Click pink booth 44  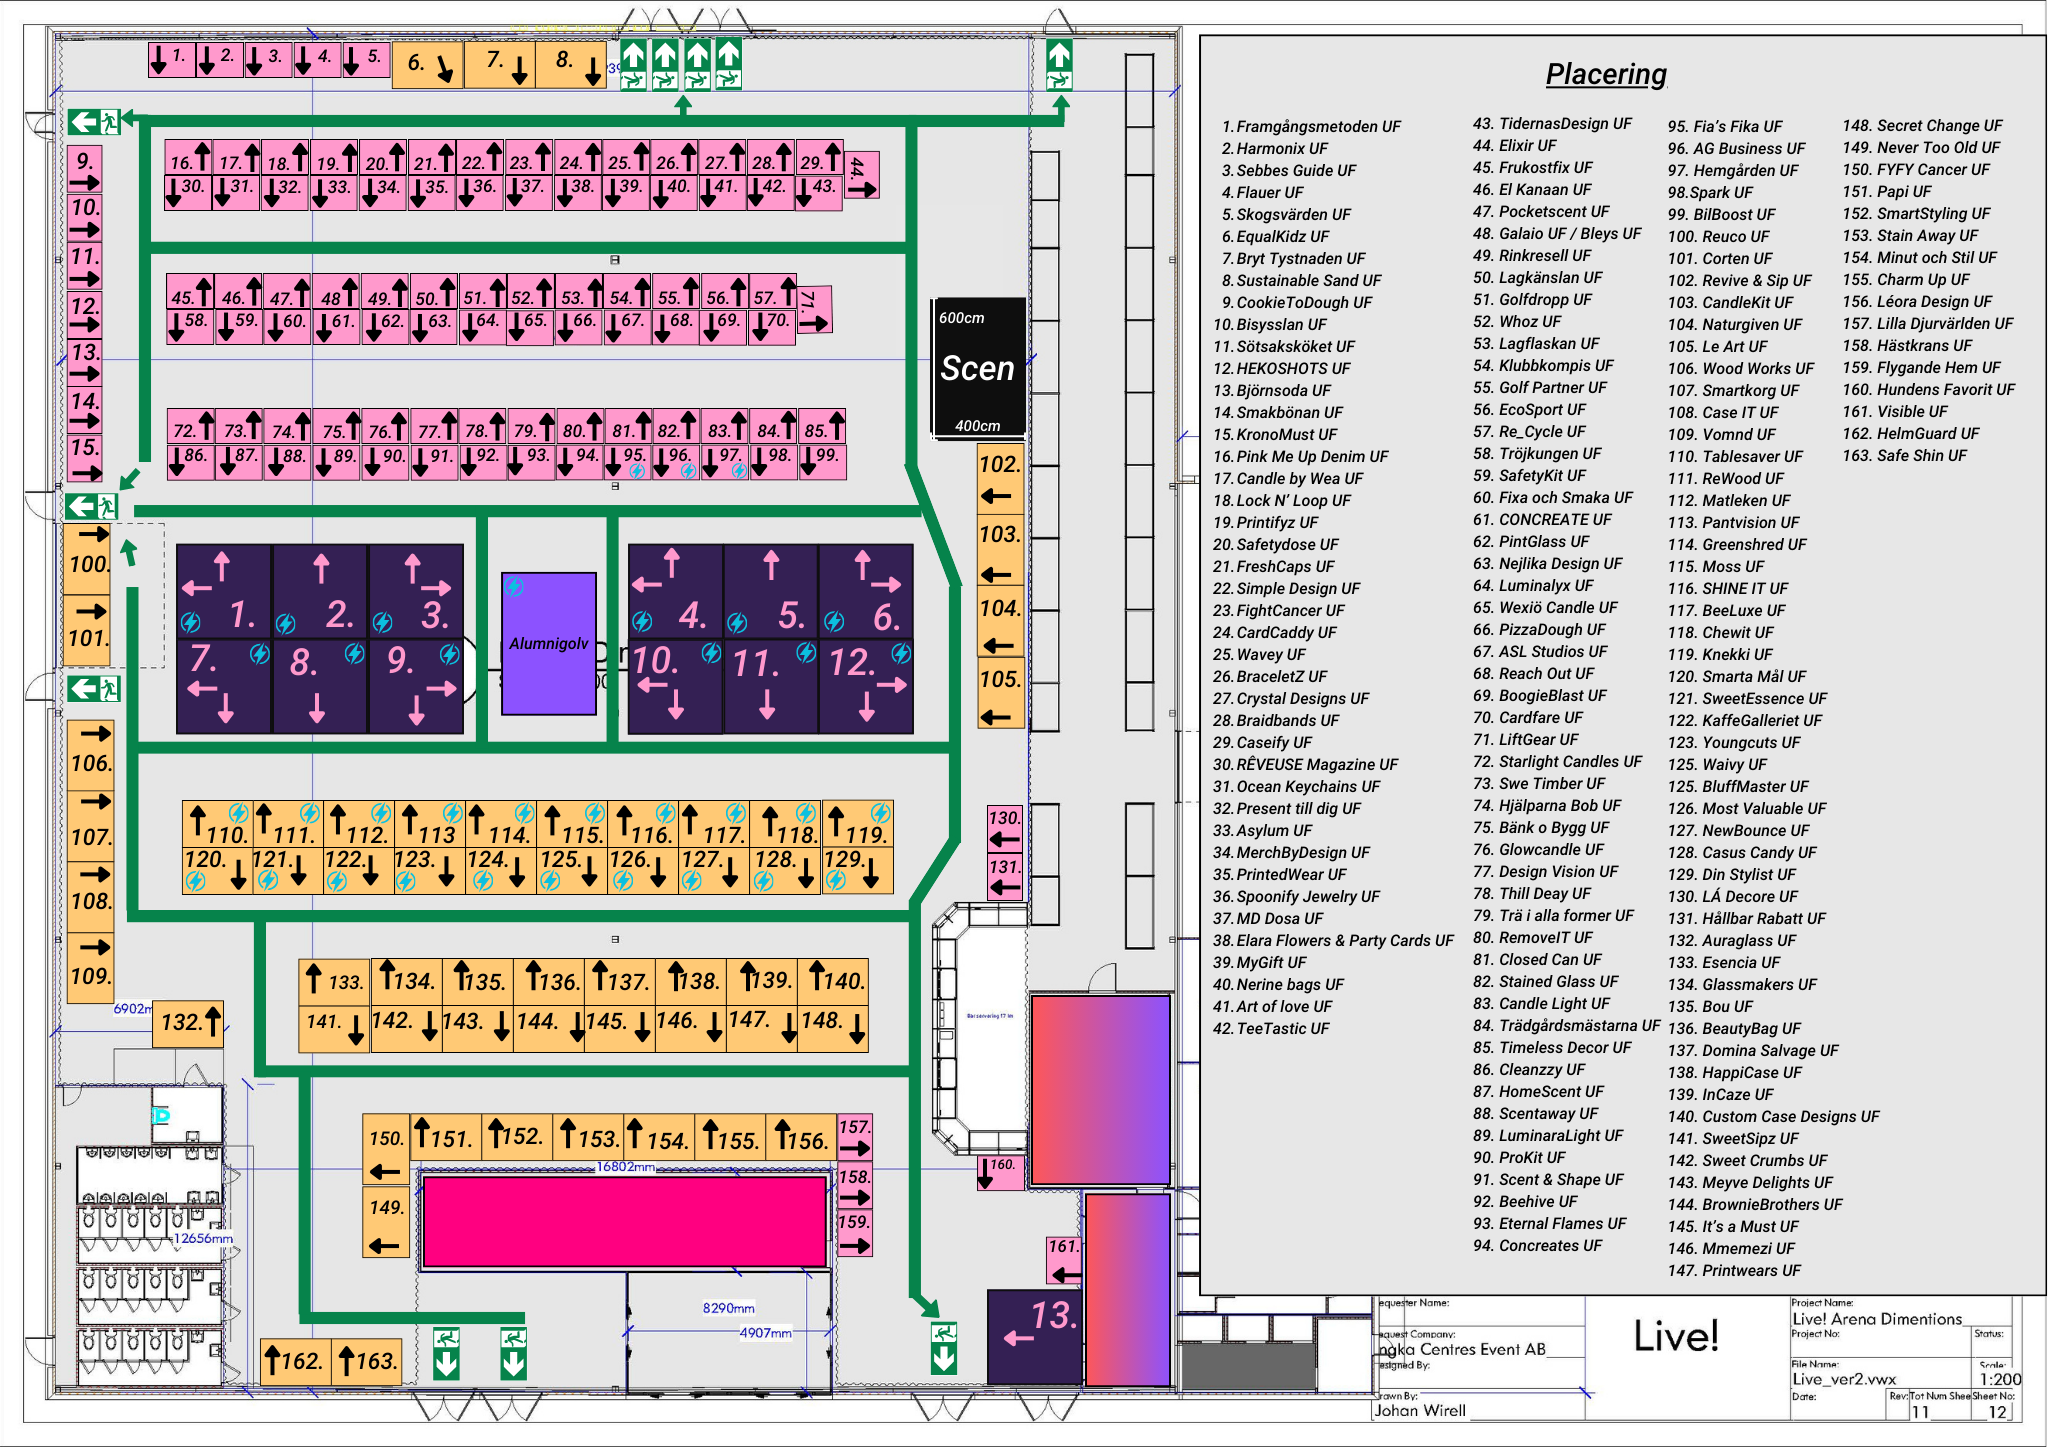(862, 176)
